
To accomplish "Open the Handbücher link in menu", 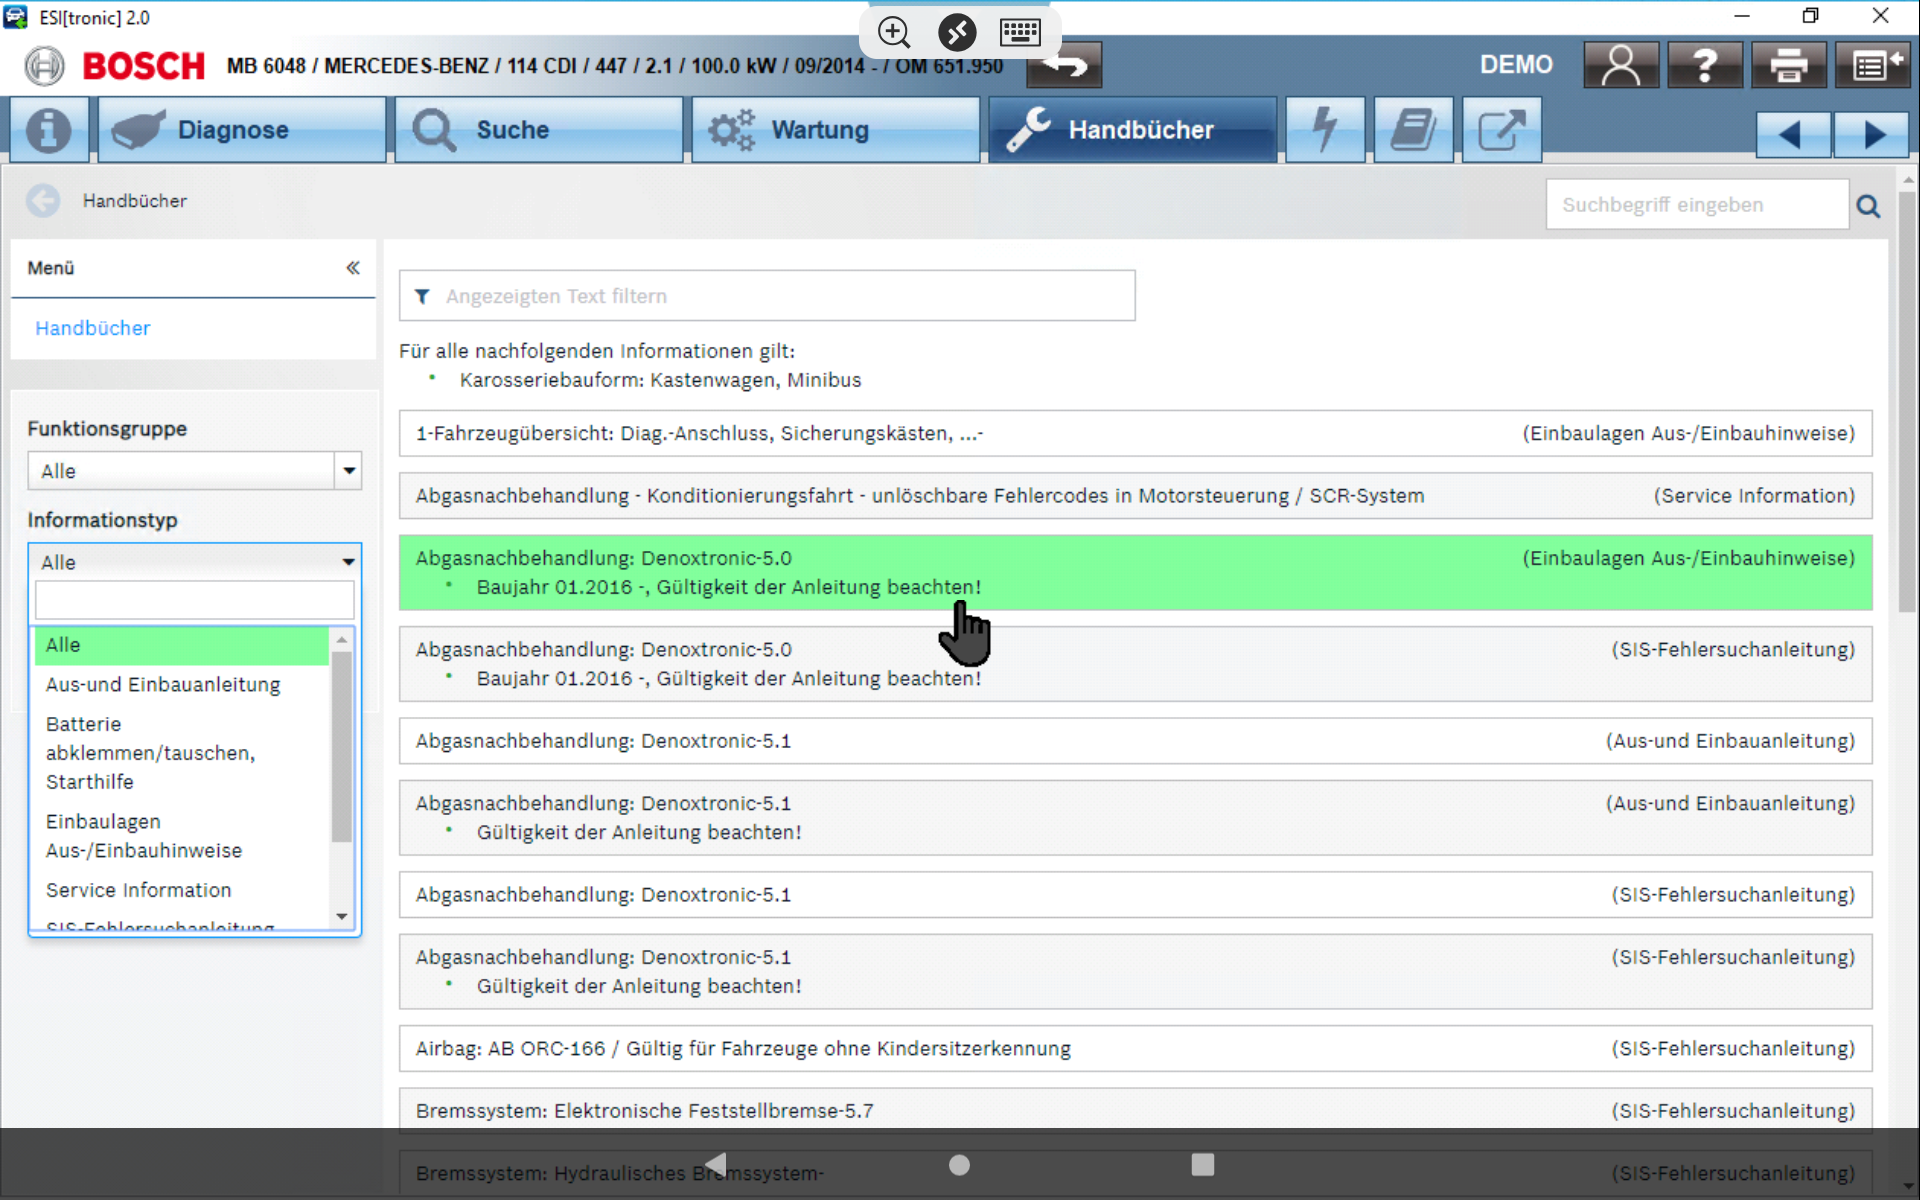I will (93, 328).
